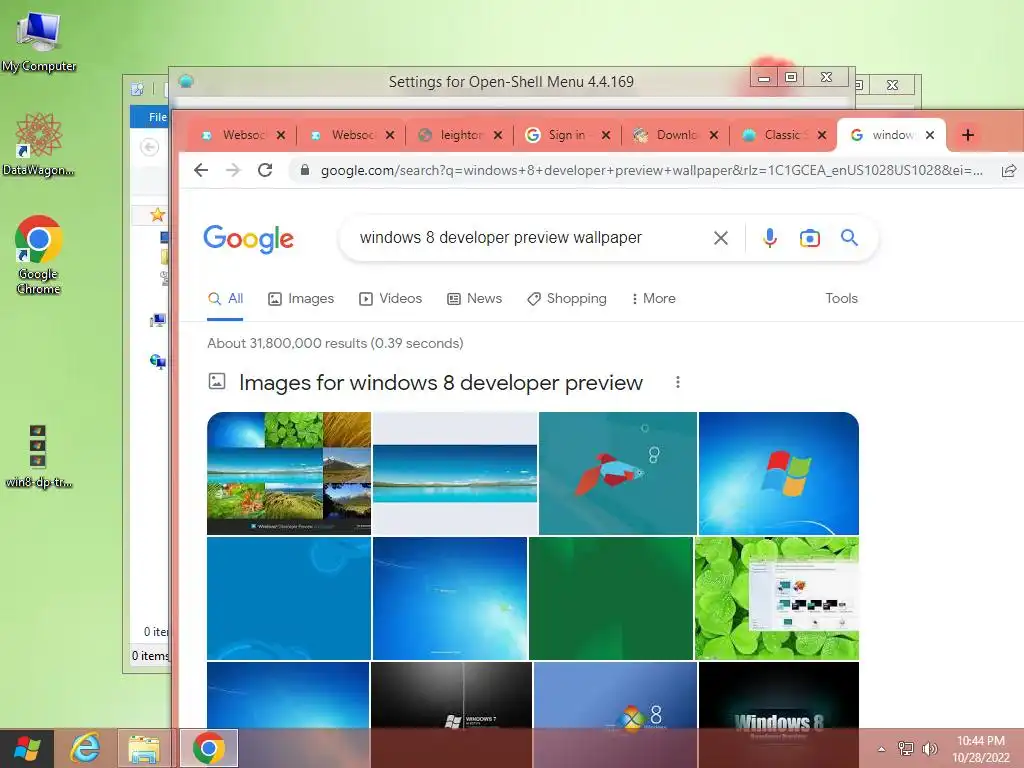Switch to Images results

pos(301,299)
